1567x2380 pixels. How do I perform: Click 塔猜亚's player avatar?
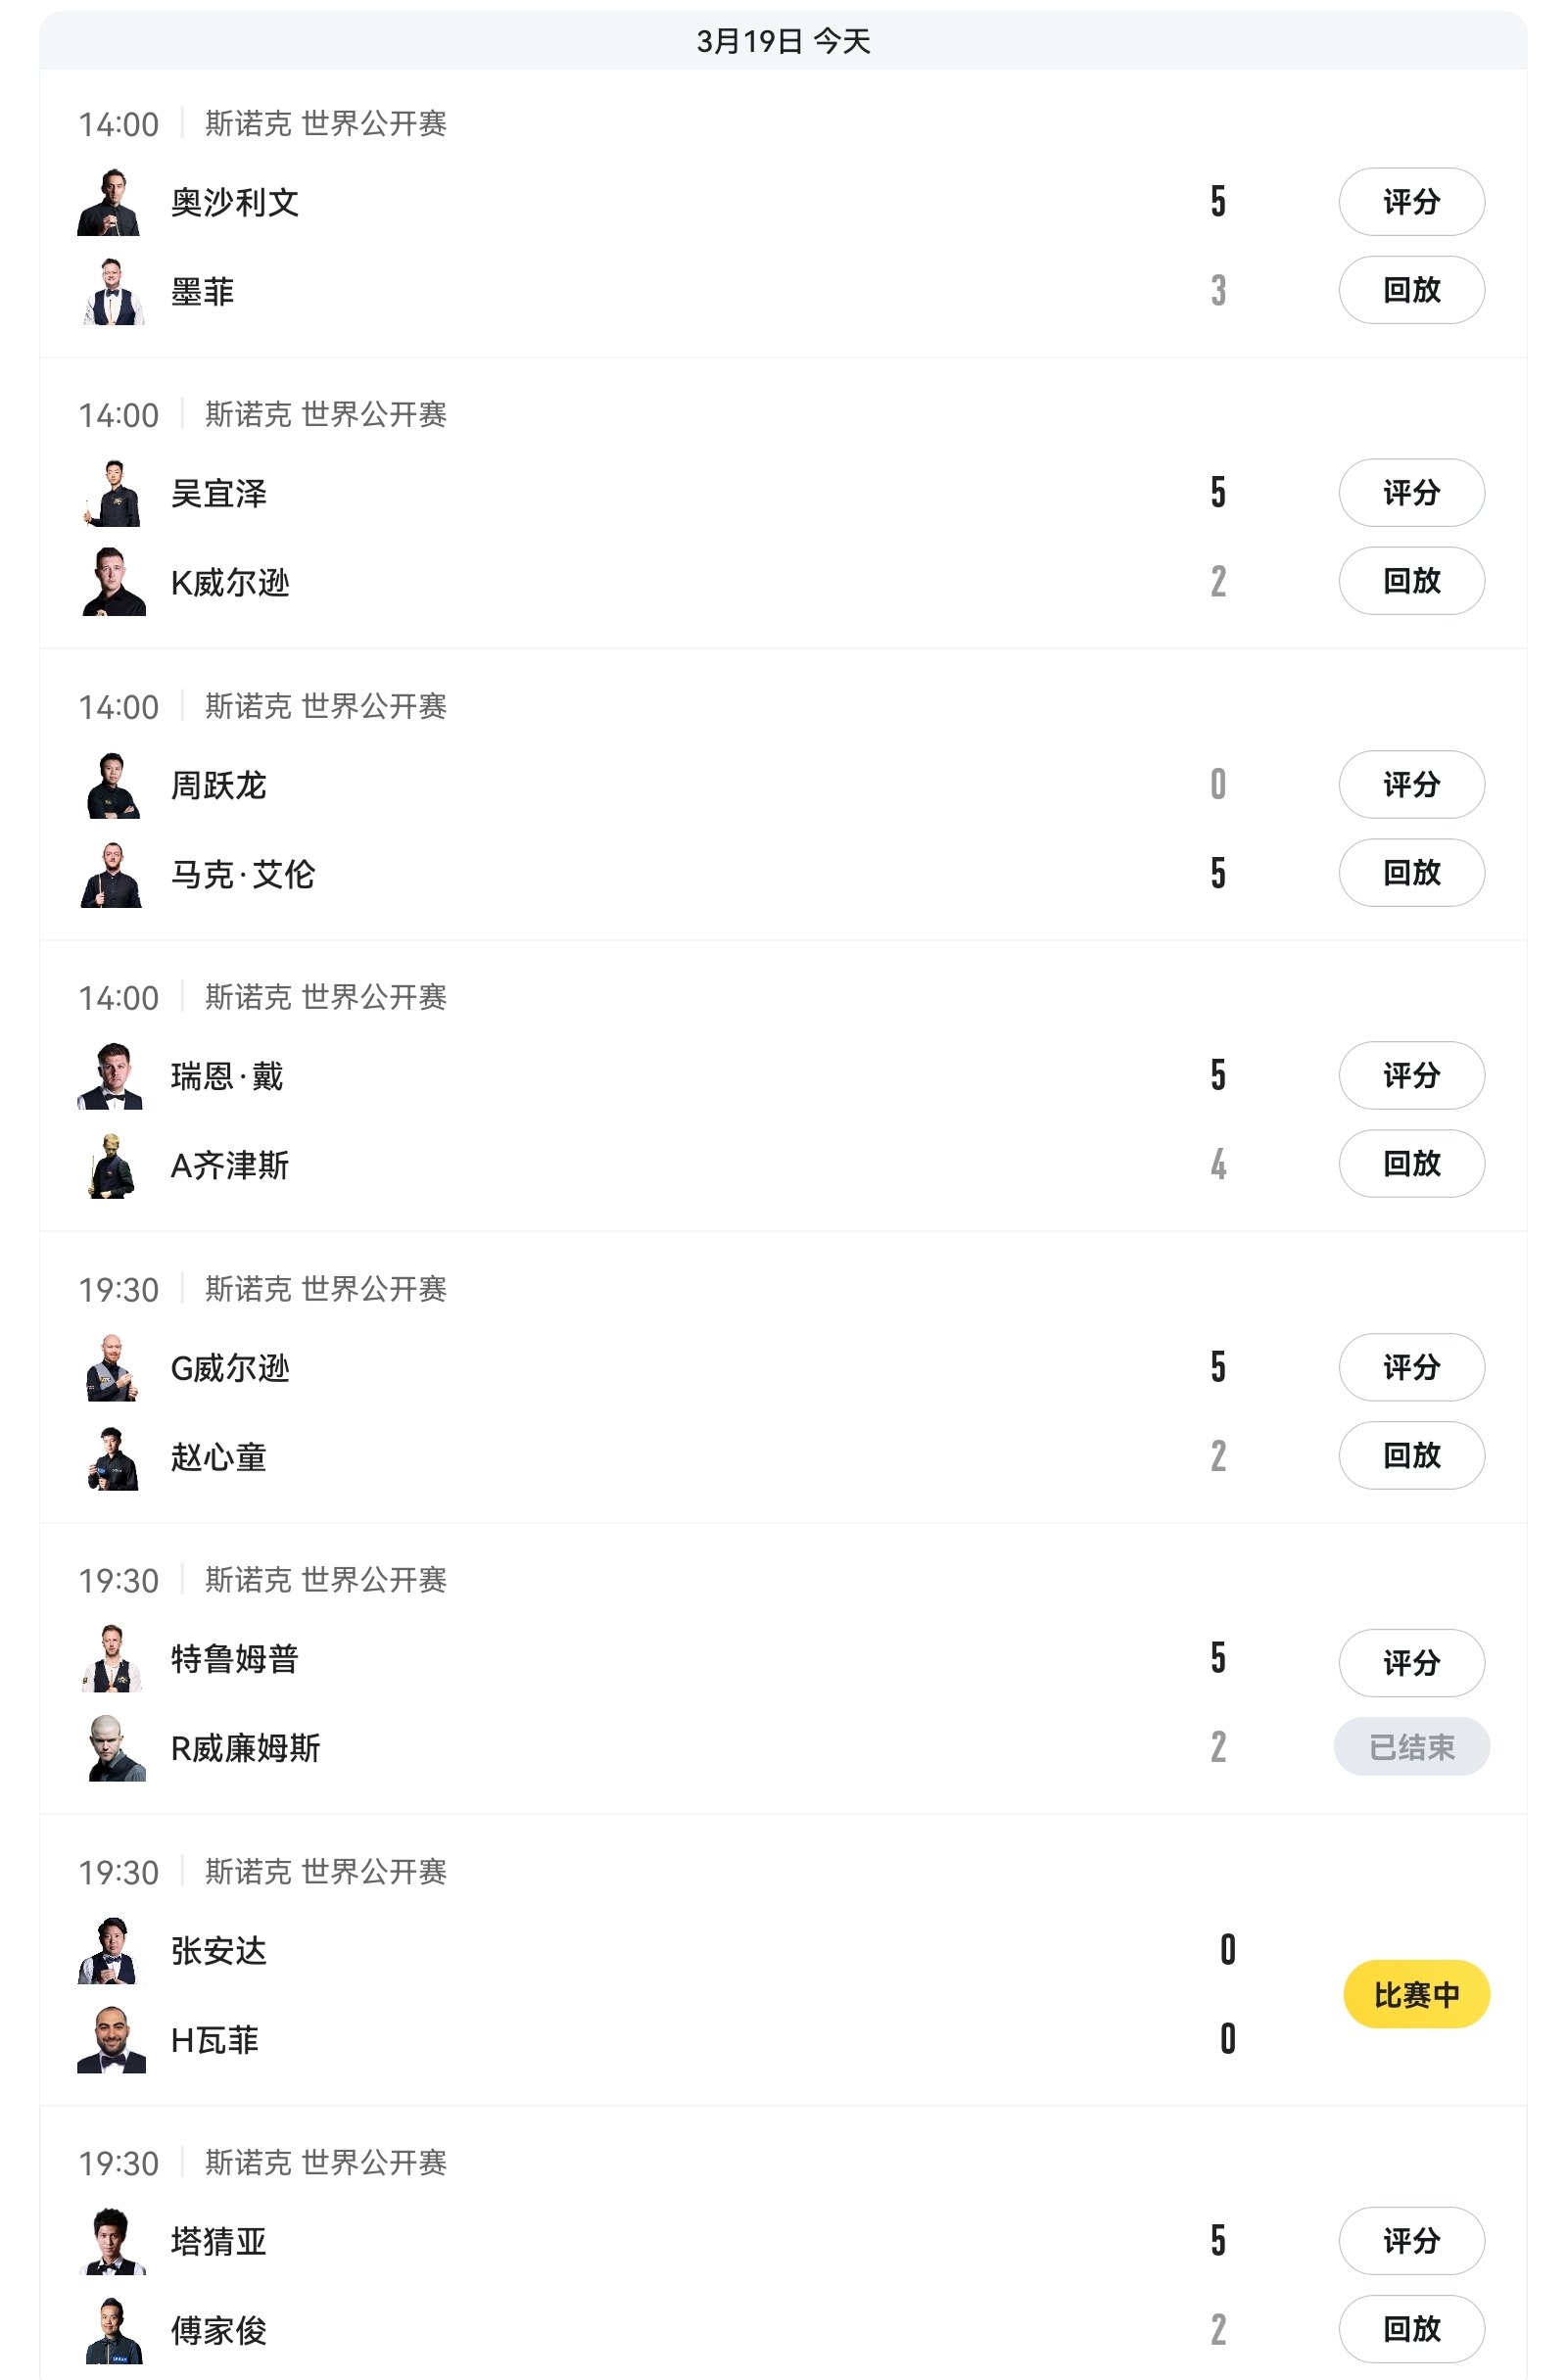coord(112,2241)
